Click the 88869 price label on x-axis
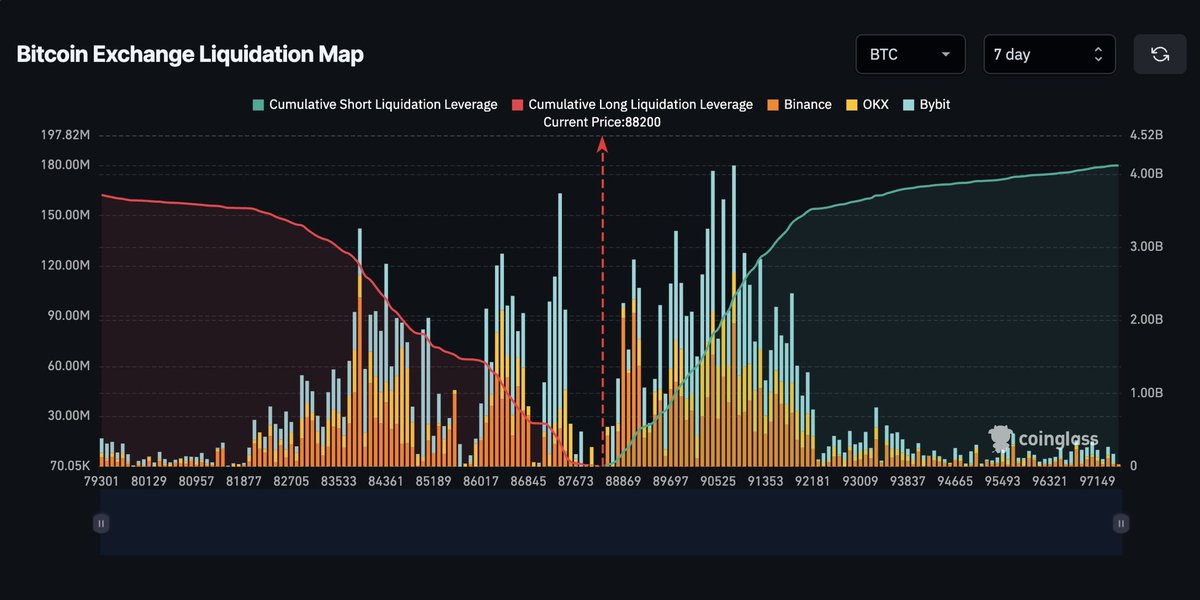 pos(624,481)
